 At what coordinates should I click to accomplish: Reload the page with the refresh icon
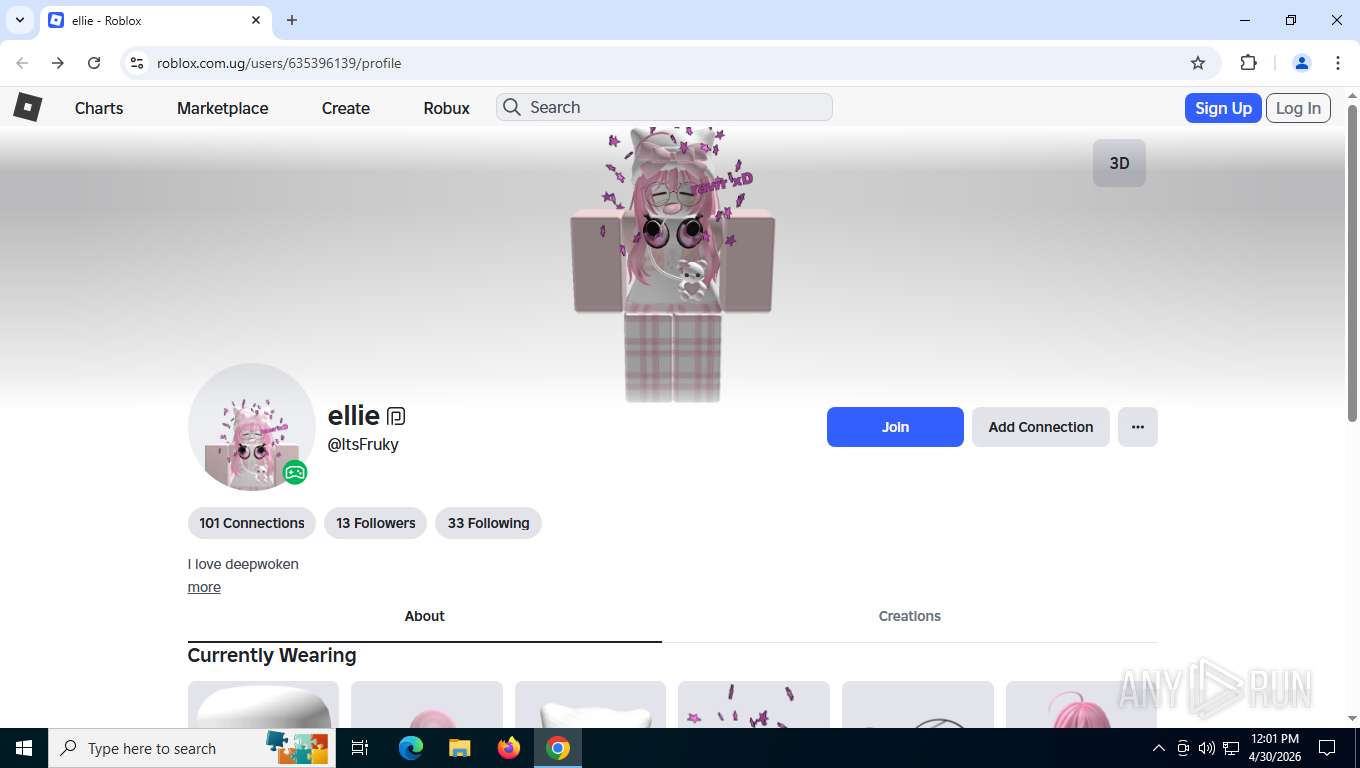point(94,63)
